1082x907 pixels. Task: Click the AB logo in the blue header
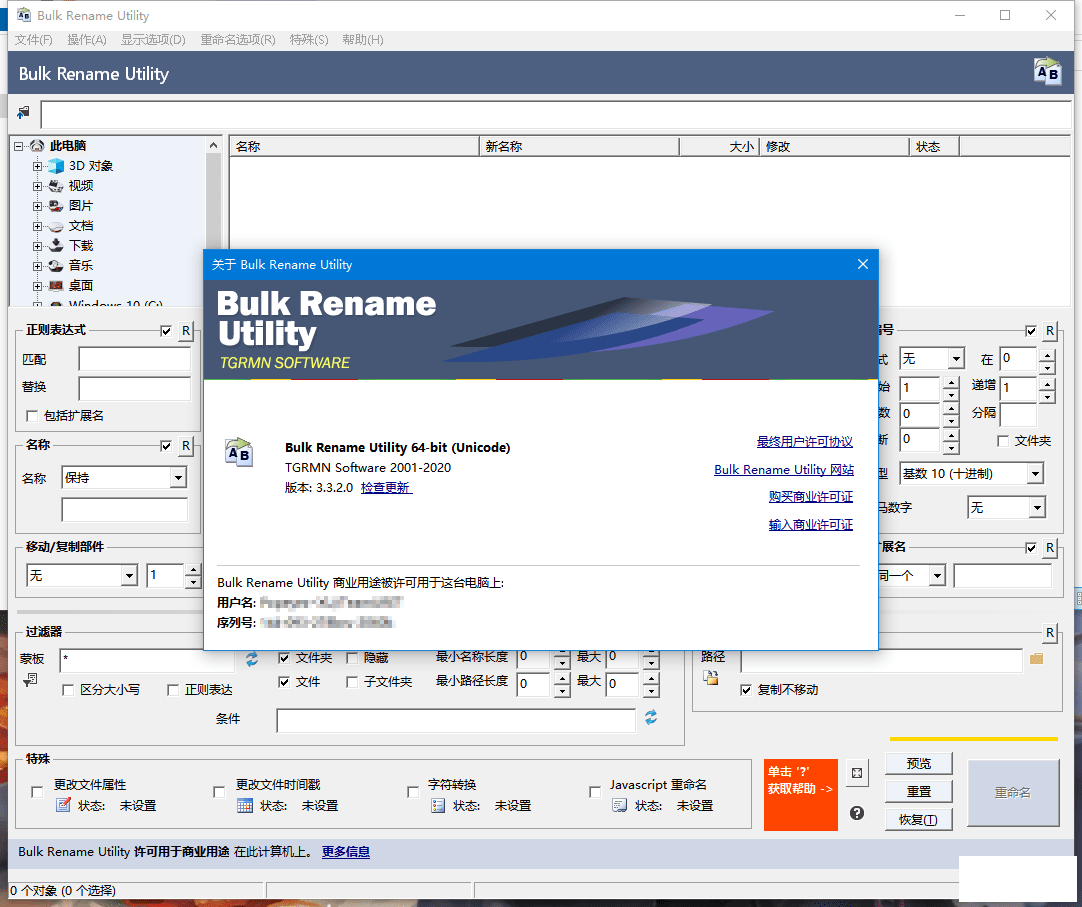1047,72
